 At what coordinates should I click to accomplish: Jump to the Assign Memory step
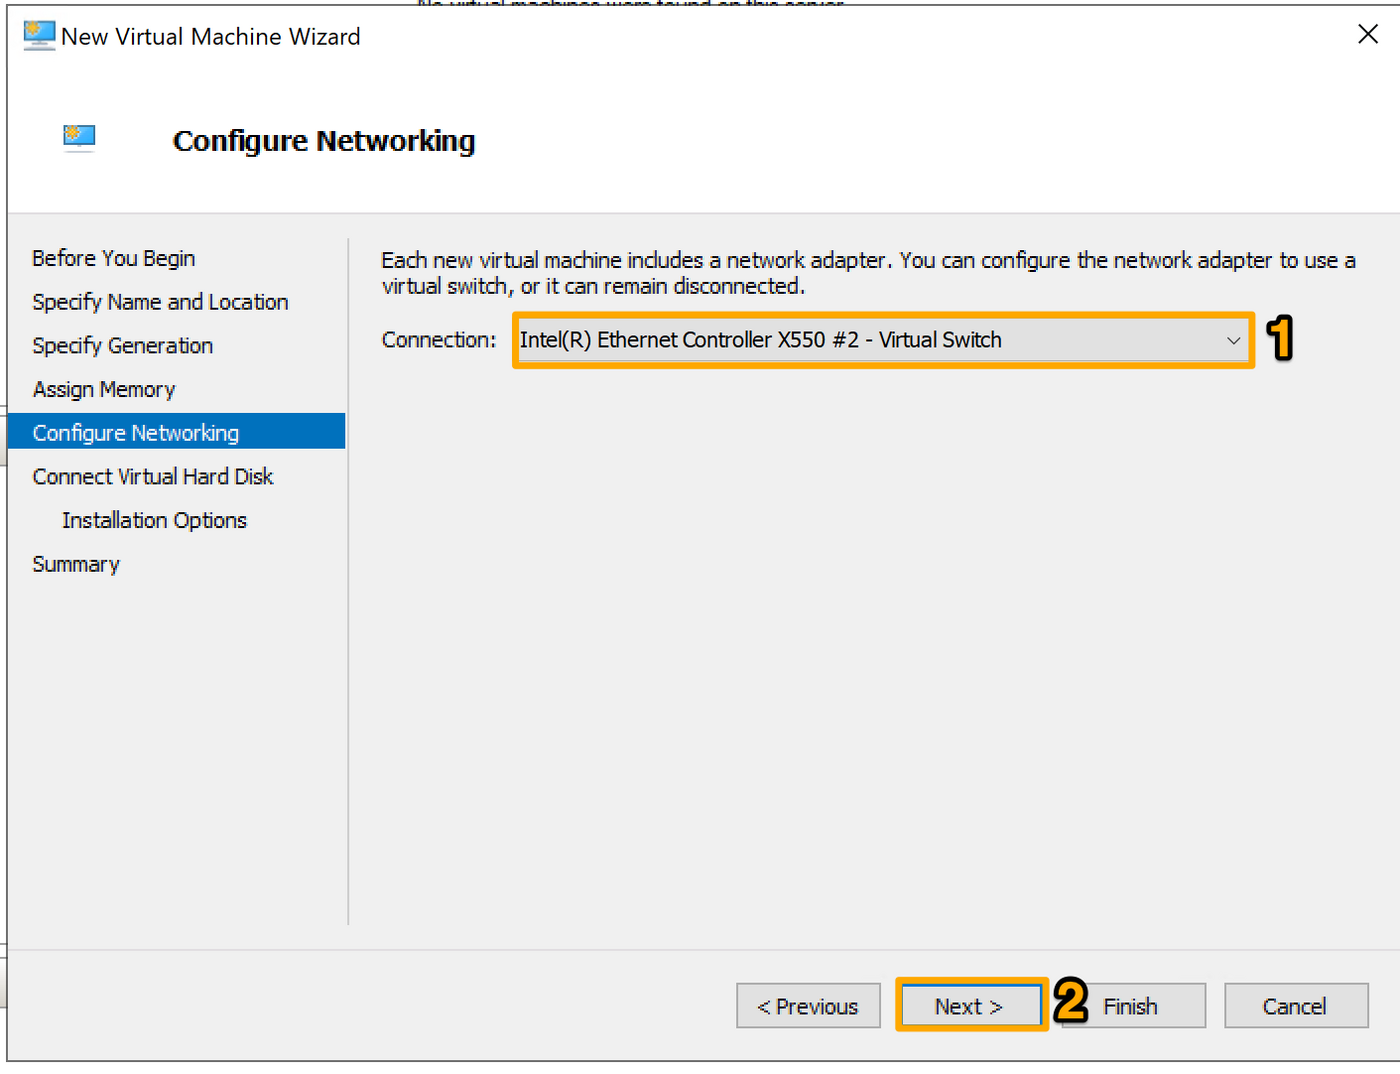pos(104,390)
